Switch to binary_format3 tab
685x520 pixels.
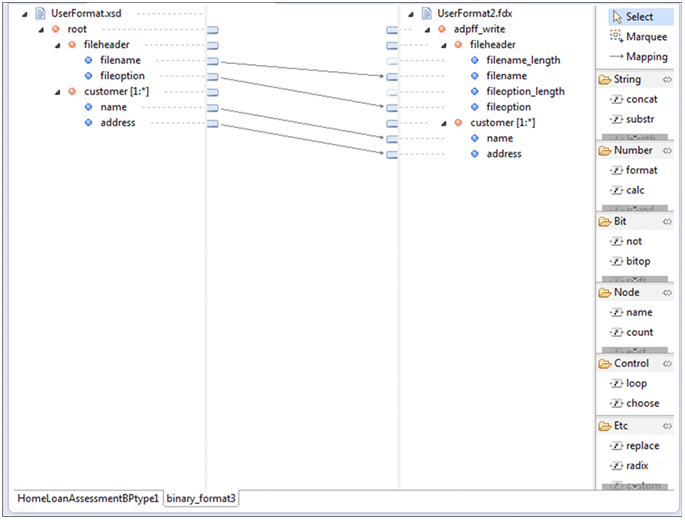pyautogui.click(x=201, y=498)
